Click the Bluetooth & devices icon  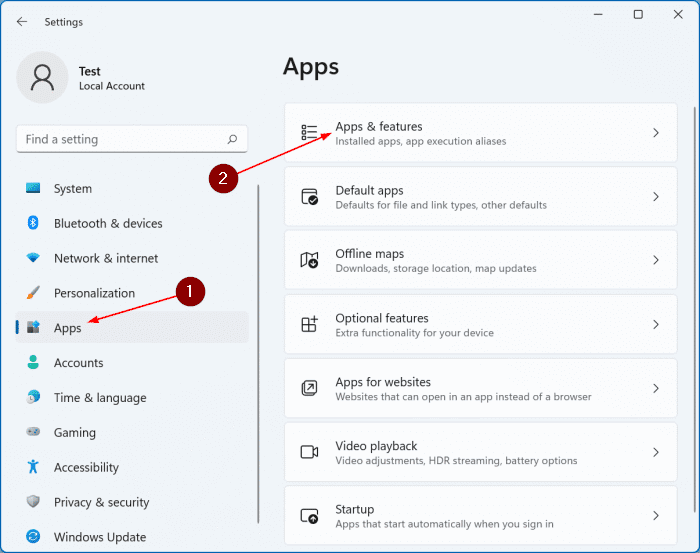pos(33,224)
